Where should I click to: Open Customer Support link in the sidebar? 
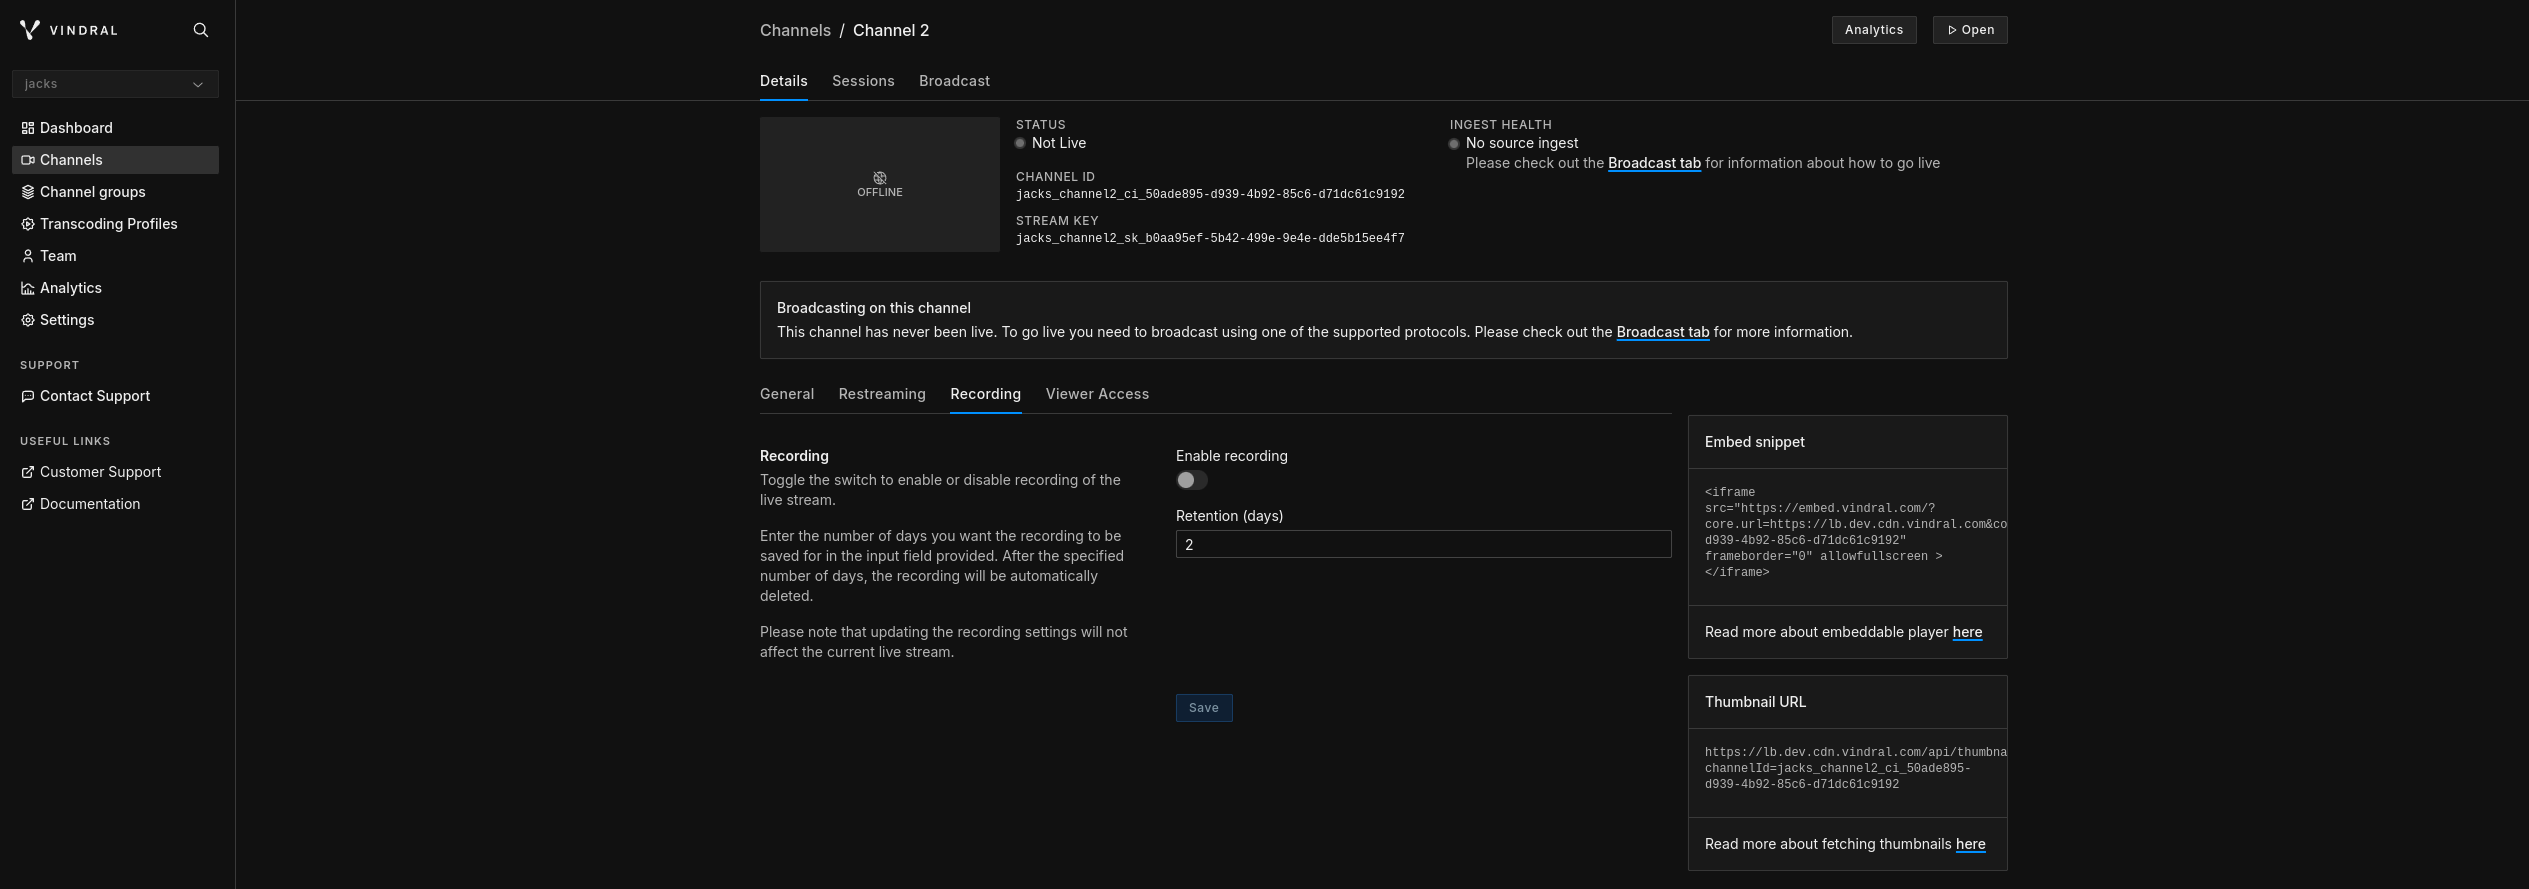115,472
